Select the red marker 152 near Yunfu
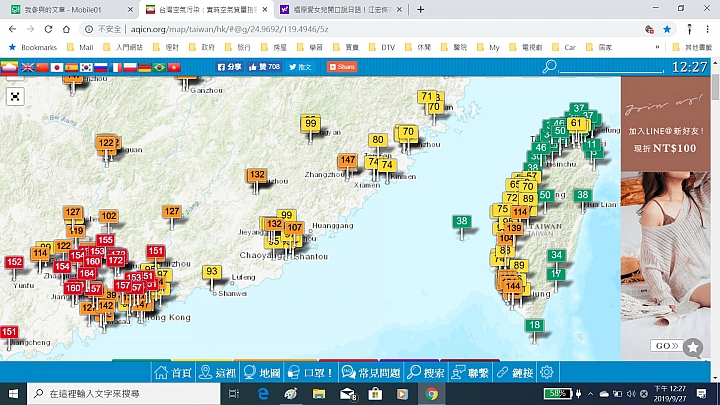The height and width of the screenshot is (405, 720). pyautogui.click(x=14, y=262)
